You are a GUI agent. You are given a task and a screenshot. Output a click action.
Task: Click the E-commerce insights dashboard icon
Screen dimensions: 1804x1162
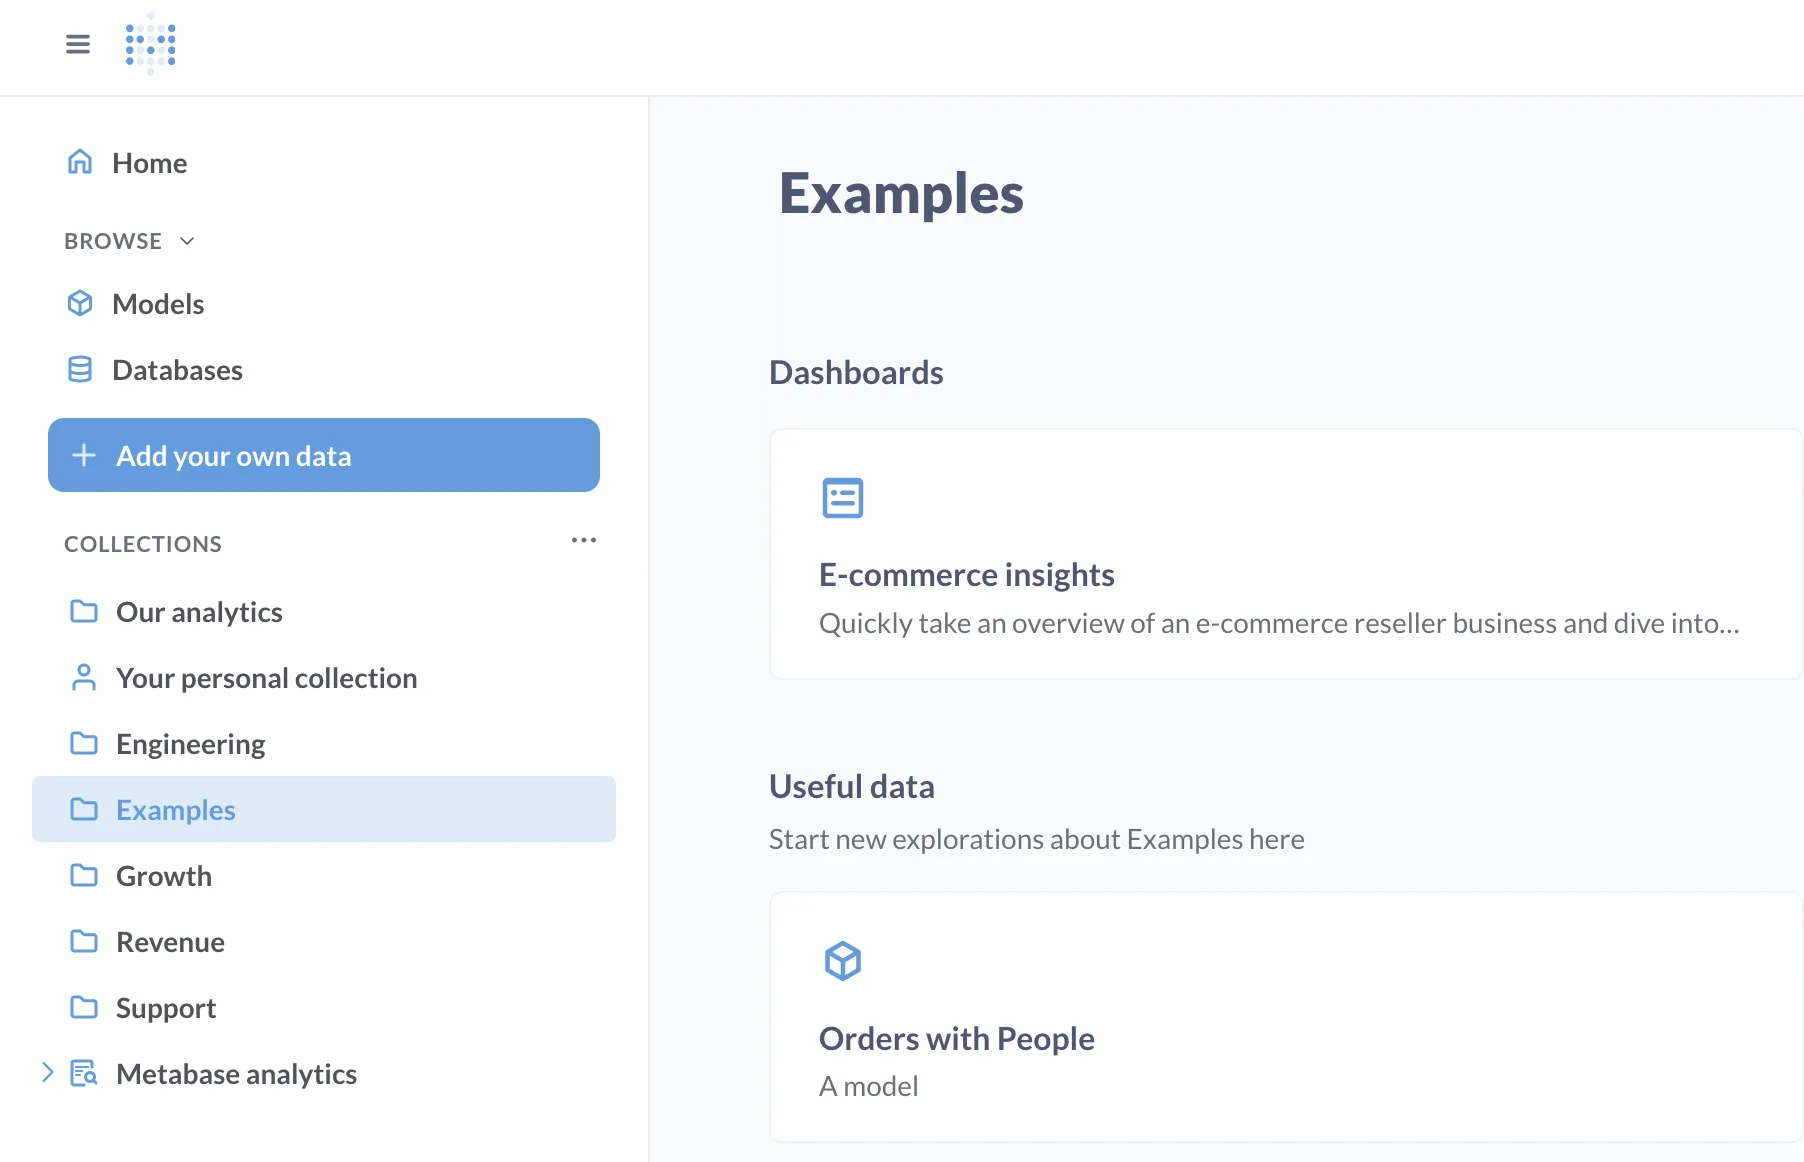tap(842, 498)
